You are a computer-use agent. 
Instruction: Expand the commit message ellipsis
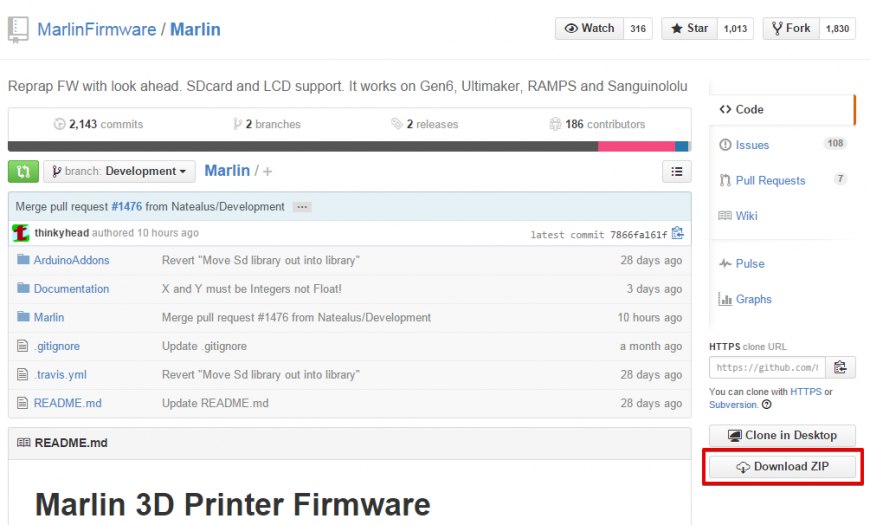pos(302,207)
